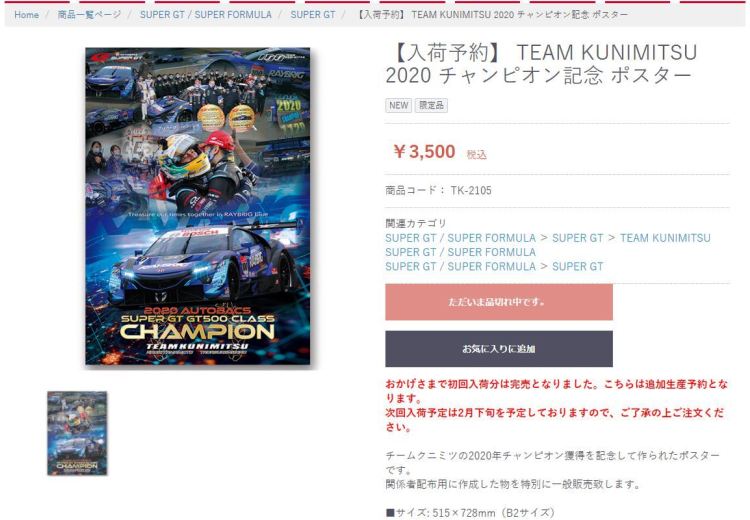Click the ¥3,500 price text
Viewport: 750px width, 520px height.
coord(424,152)
